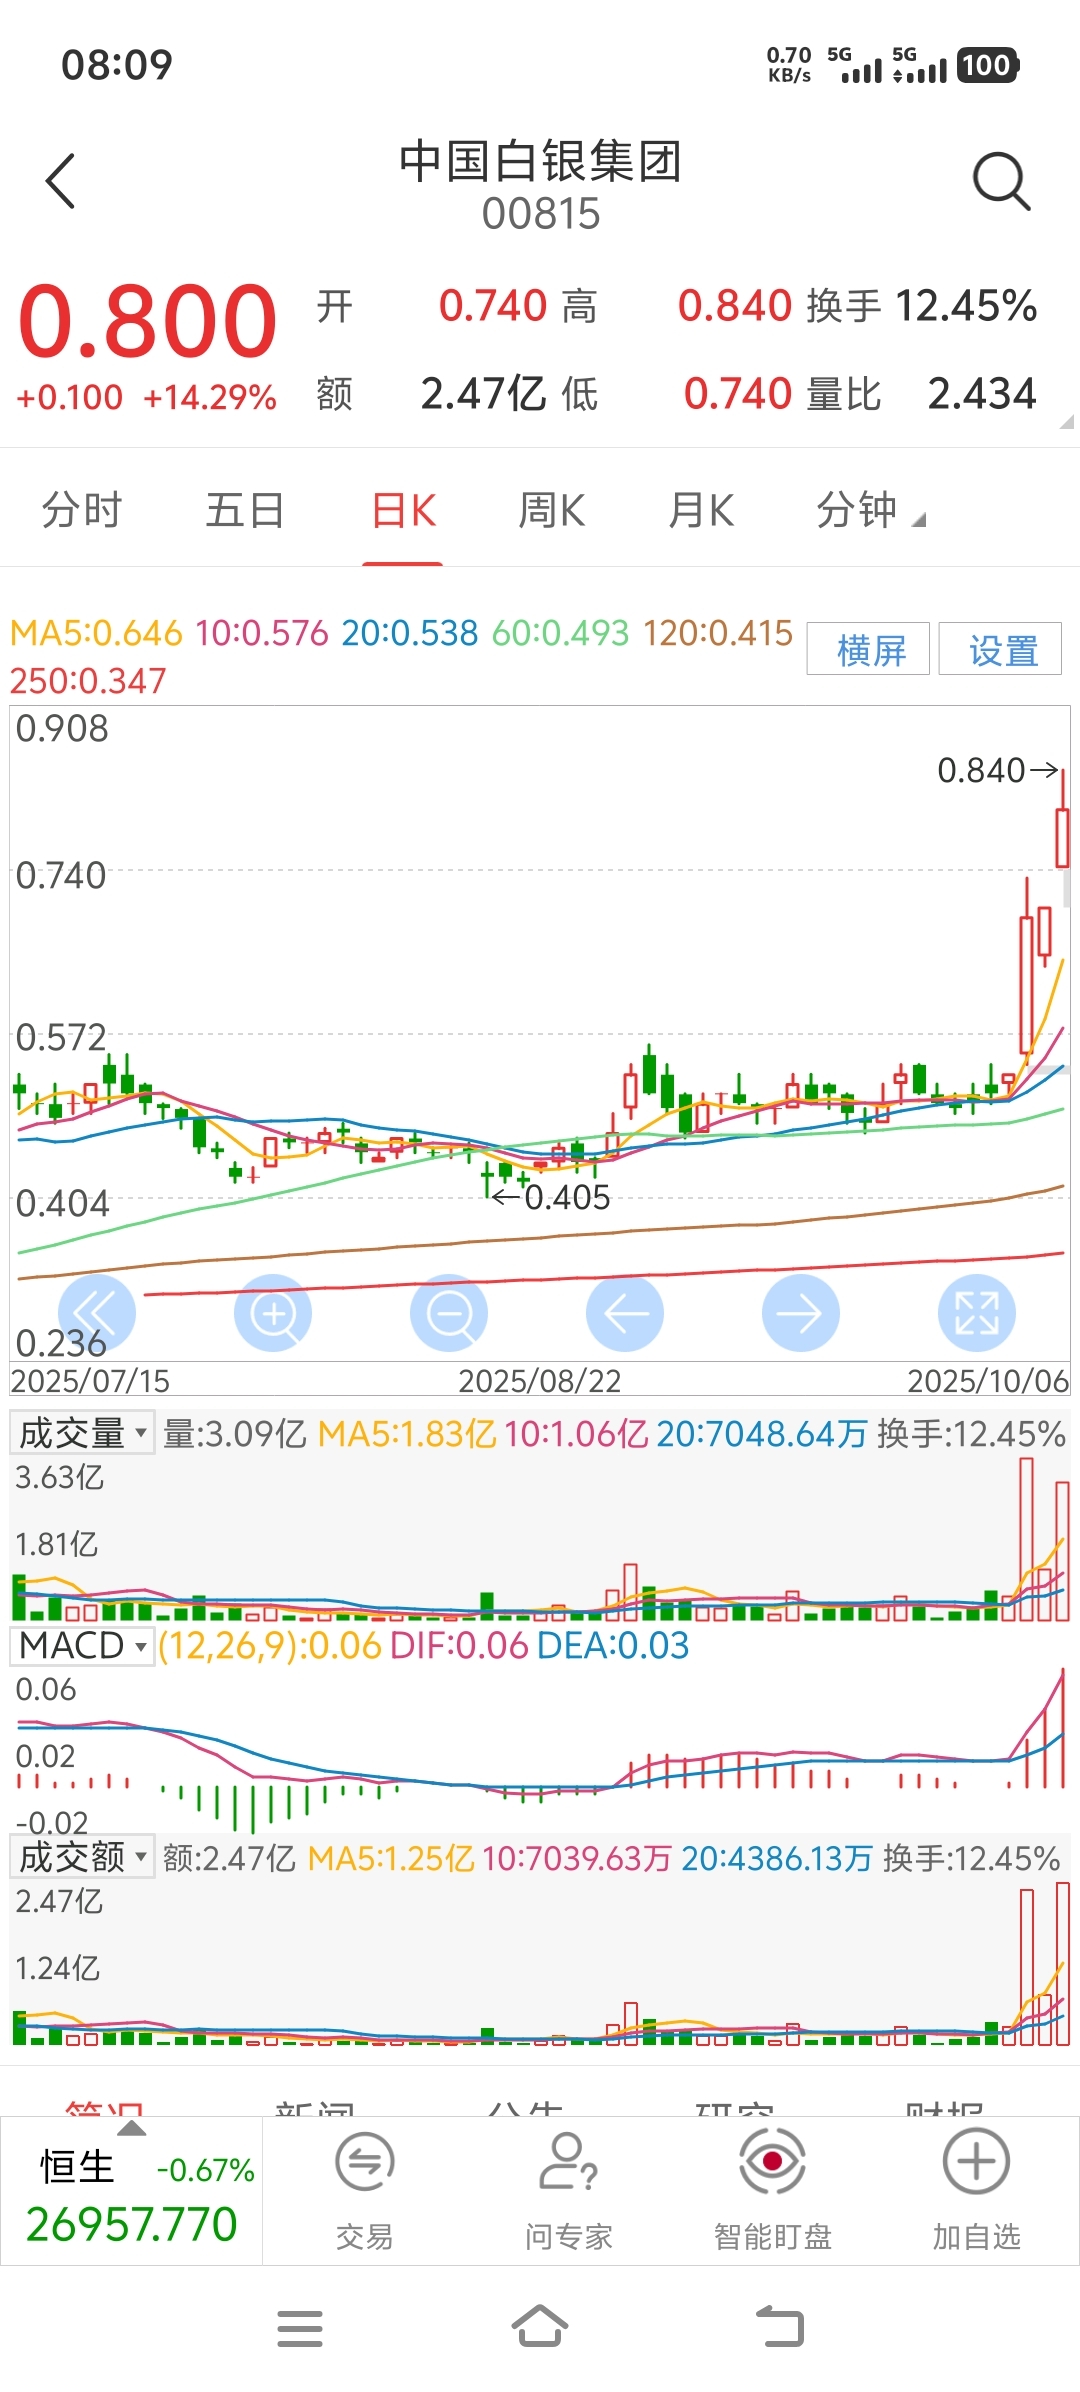This screenshot has width=1080, height=2392.
Task: Tap date label 2025/10/06
Action: (988, 1381)
